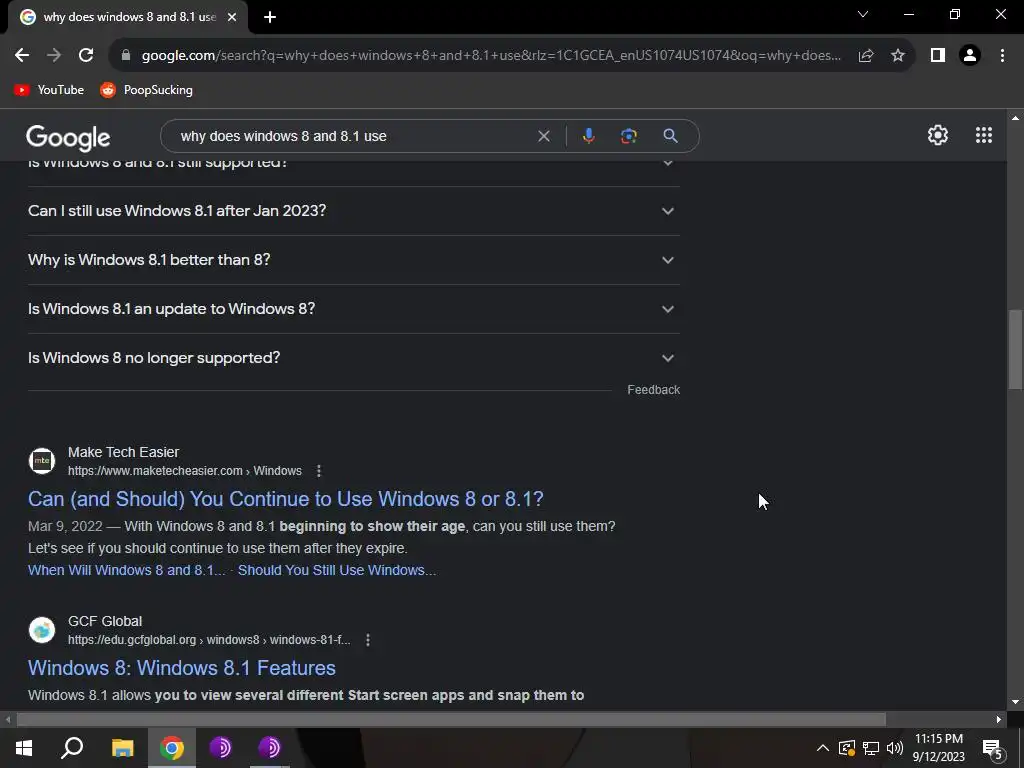Open the first Tor Browser taskbar icon
1024x768 pixels.
[x=221, y=748]
